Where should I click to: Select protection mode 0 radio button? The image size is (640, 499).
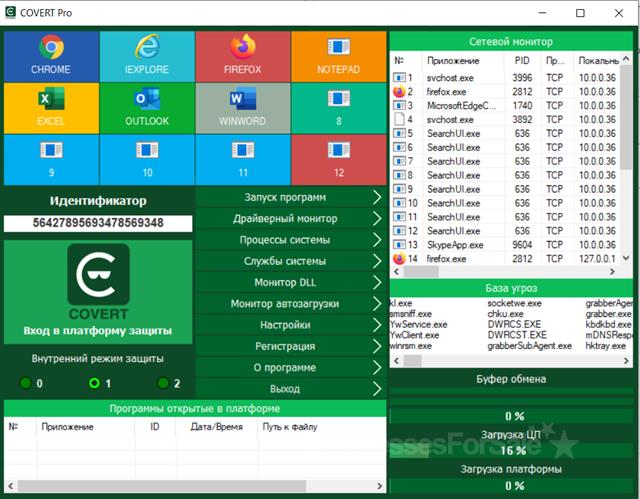pos(26,383)
